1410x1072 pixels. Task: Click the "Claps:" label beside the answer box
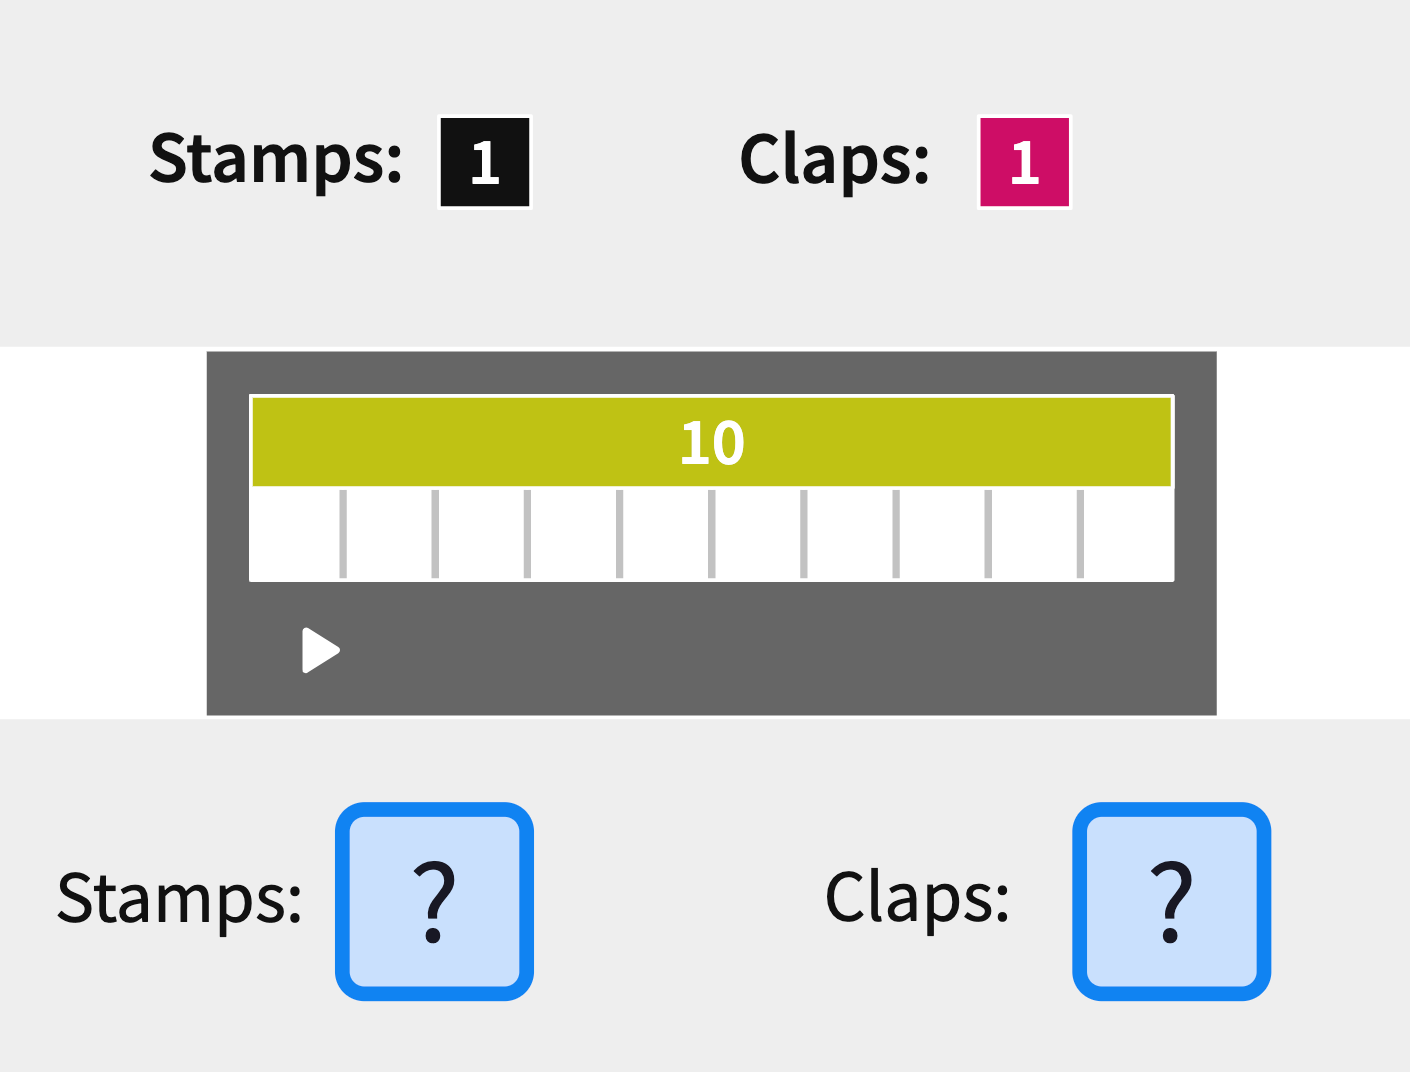coord(917,897)
